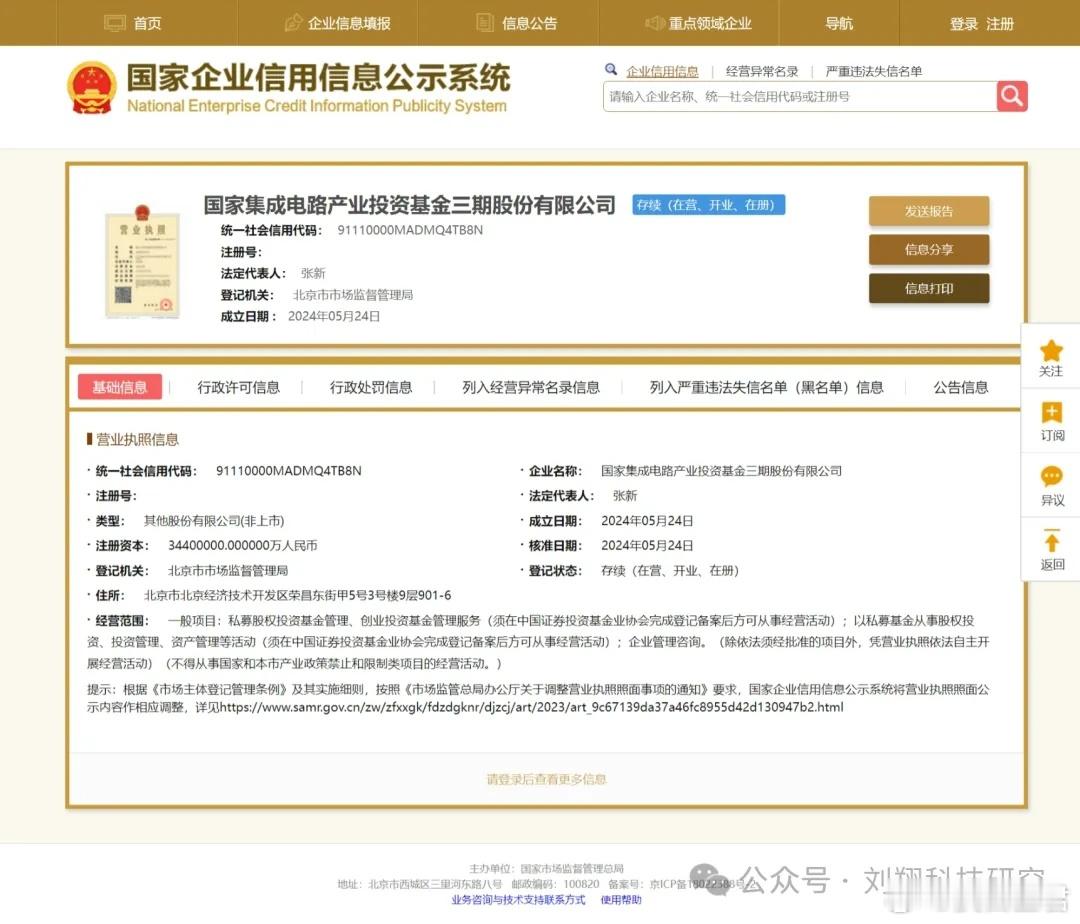Open 导航 in the top navigation
1080x924 pixels.
click(x=839, y=23)
